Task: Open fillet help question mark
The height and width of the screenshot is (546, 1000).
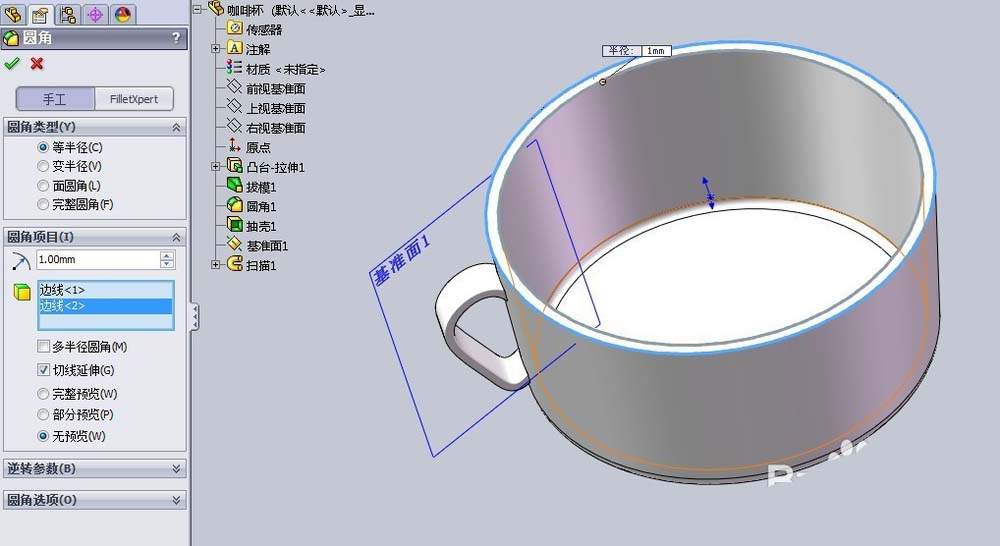Action: (x=176, y=38)
